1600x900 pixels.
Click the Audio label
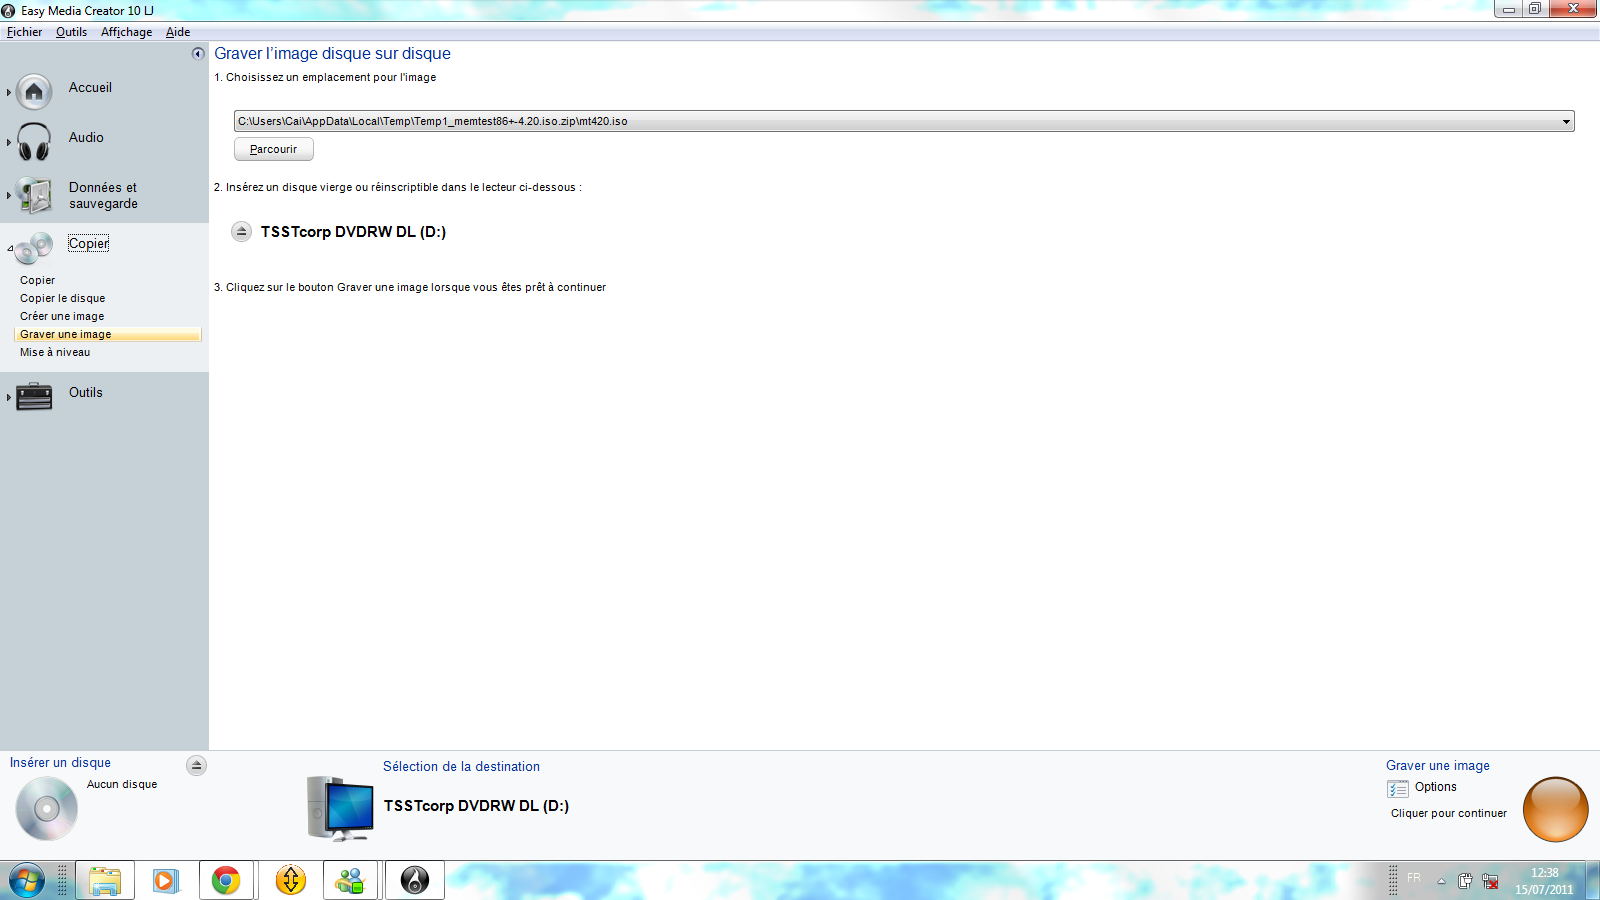pyautogui.click(x=86, y=138)
